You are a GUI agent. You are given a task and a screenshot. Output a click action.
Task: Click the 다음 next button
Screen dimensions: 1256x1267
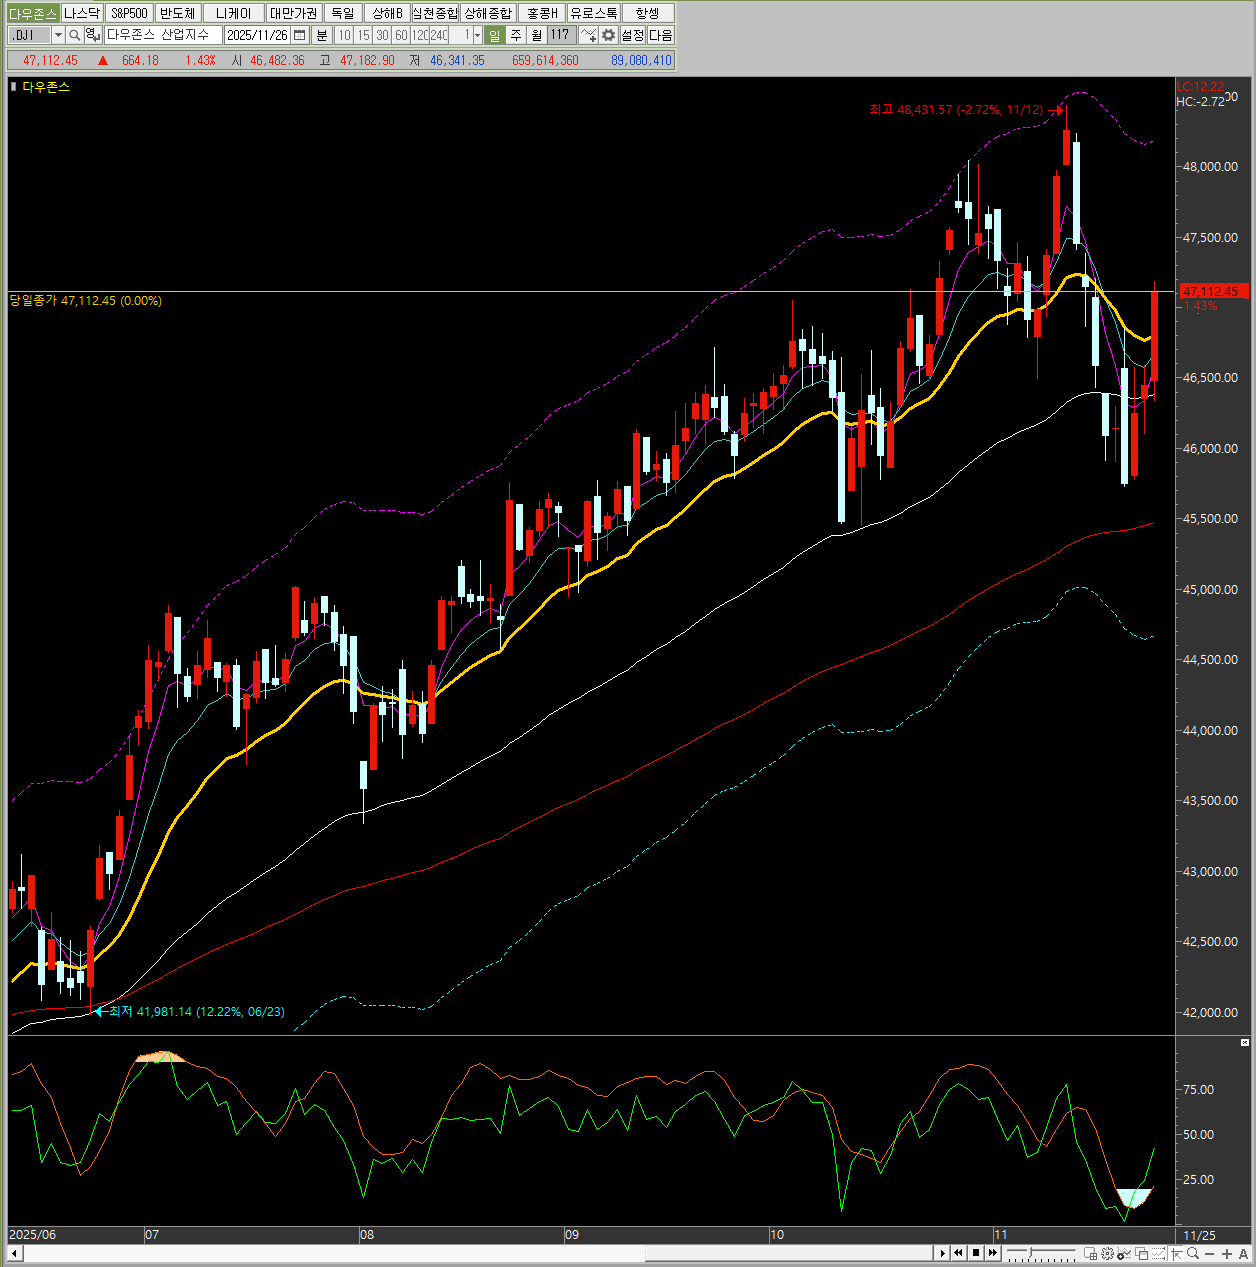(x=661, y=35)
